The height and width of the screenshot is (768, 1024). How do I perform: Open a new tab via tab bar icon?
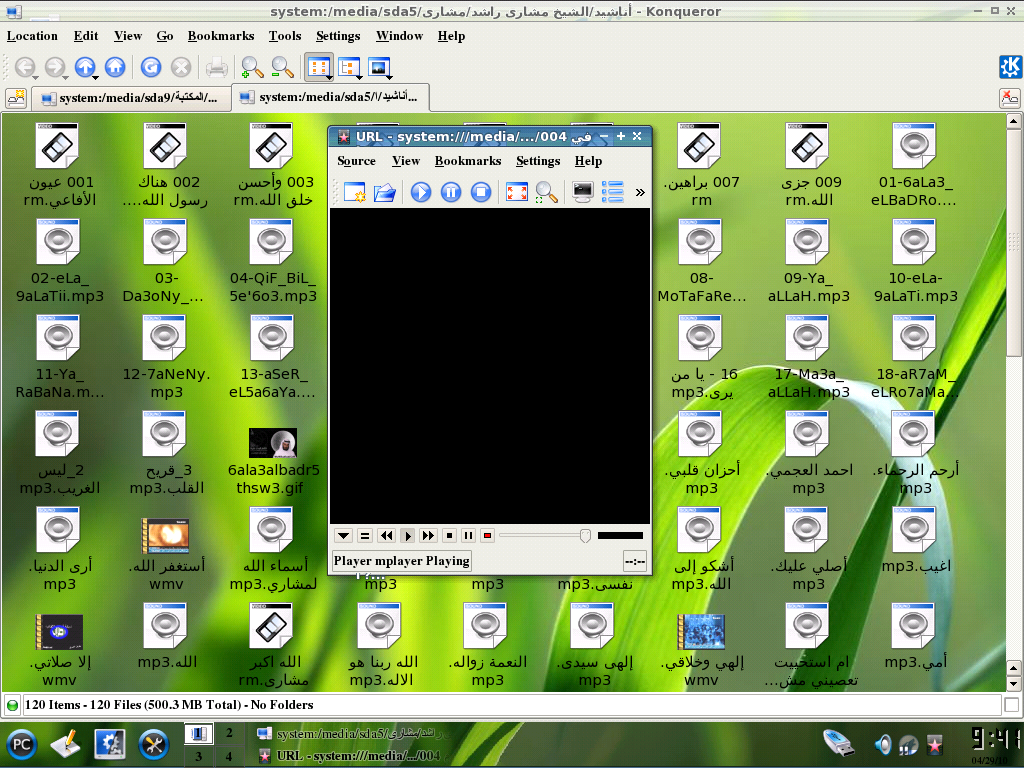click(16, 97)
